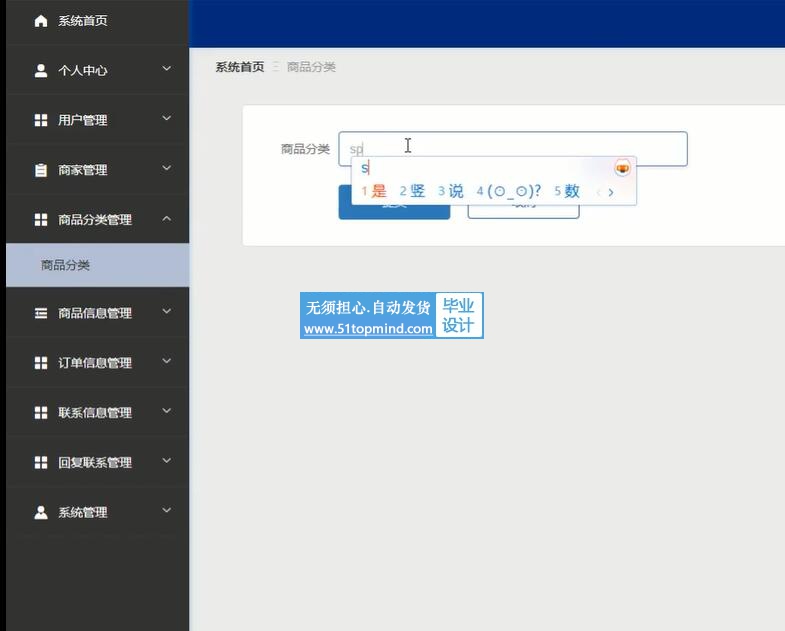Open the 用户管理 sidebar menu
Viewport: 785px width, 631px height.
pyautogui.click(x=98, y=120)
